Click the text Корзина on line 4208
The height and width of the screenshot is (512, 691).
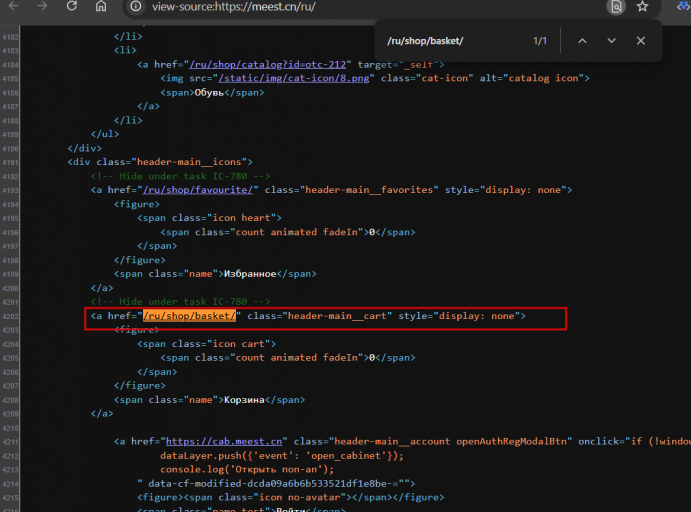[x=244, y=400]
